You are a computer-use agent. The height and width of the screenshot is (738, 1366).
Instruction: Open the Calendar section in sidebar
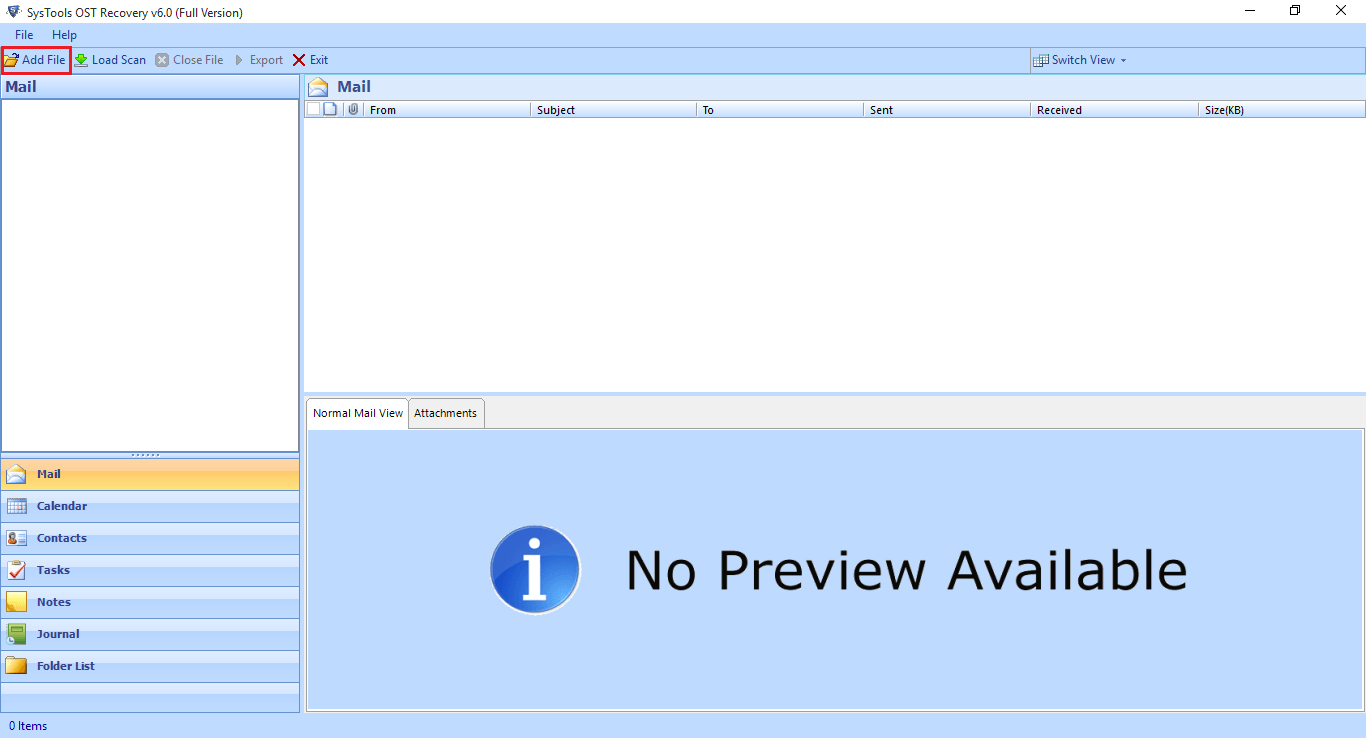pos(62,506)
